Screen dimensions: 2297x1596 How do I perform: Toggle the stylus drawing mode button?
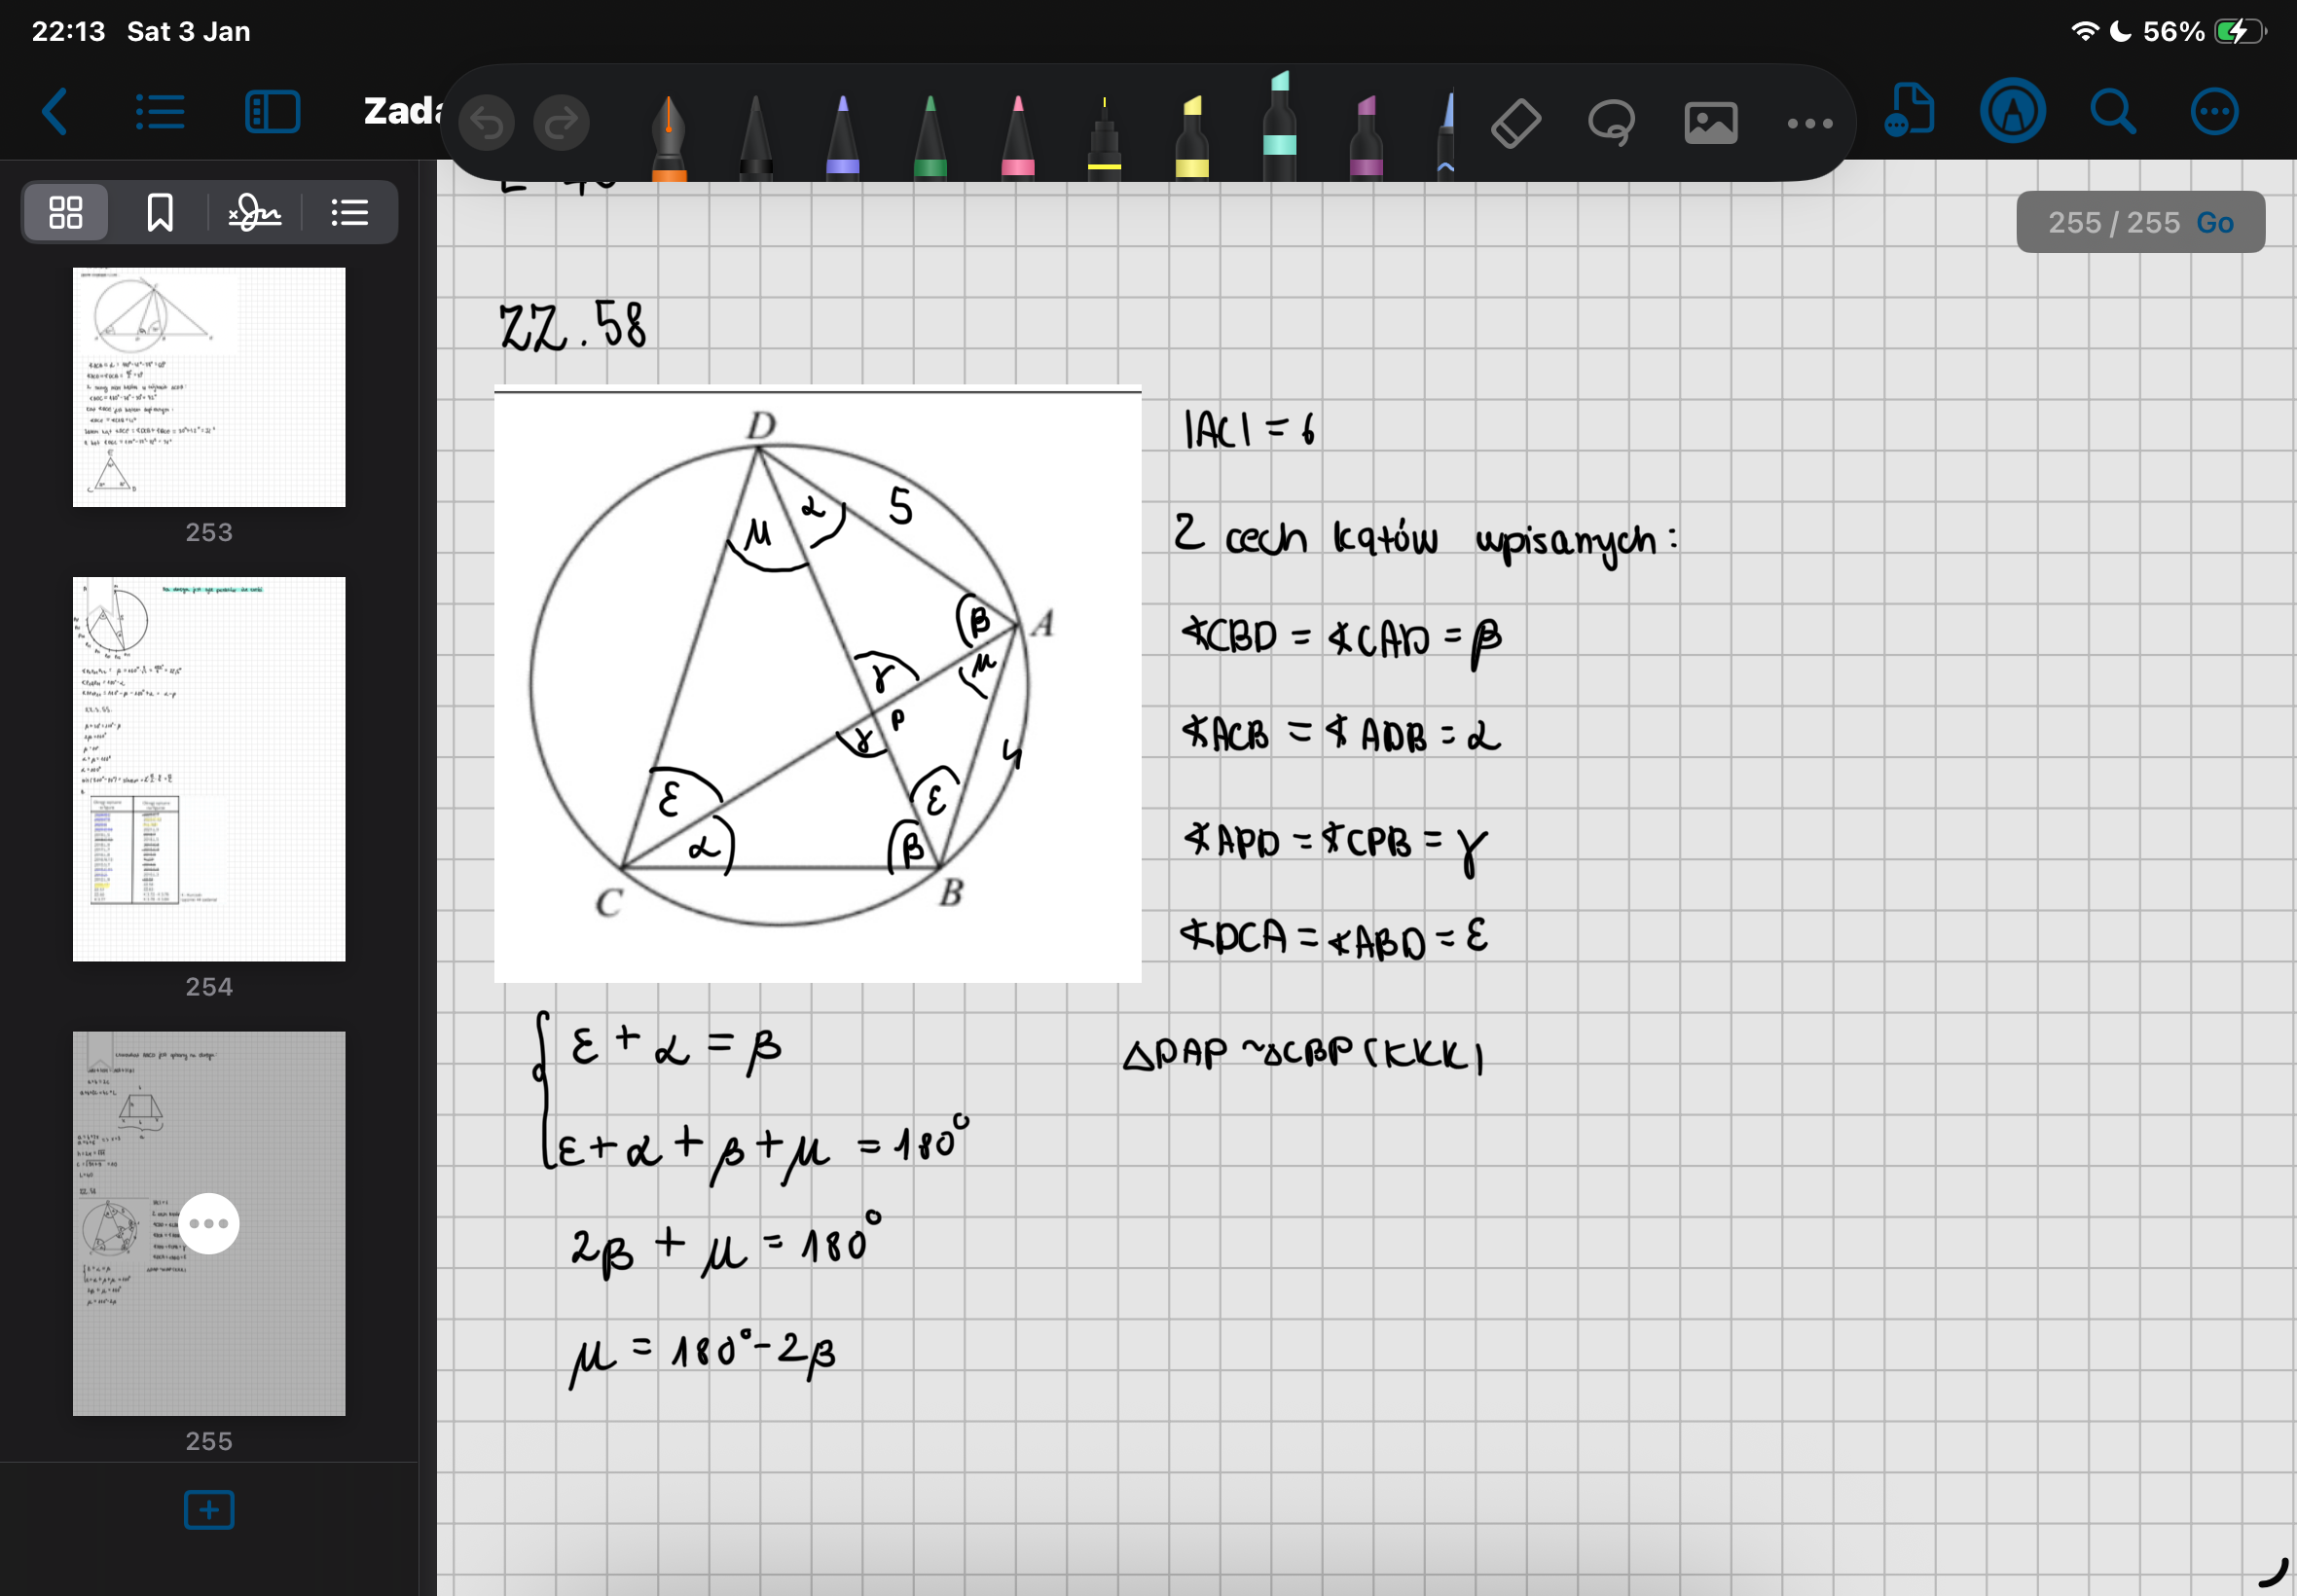coord(2012,111)
